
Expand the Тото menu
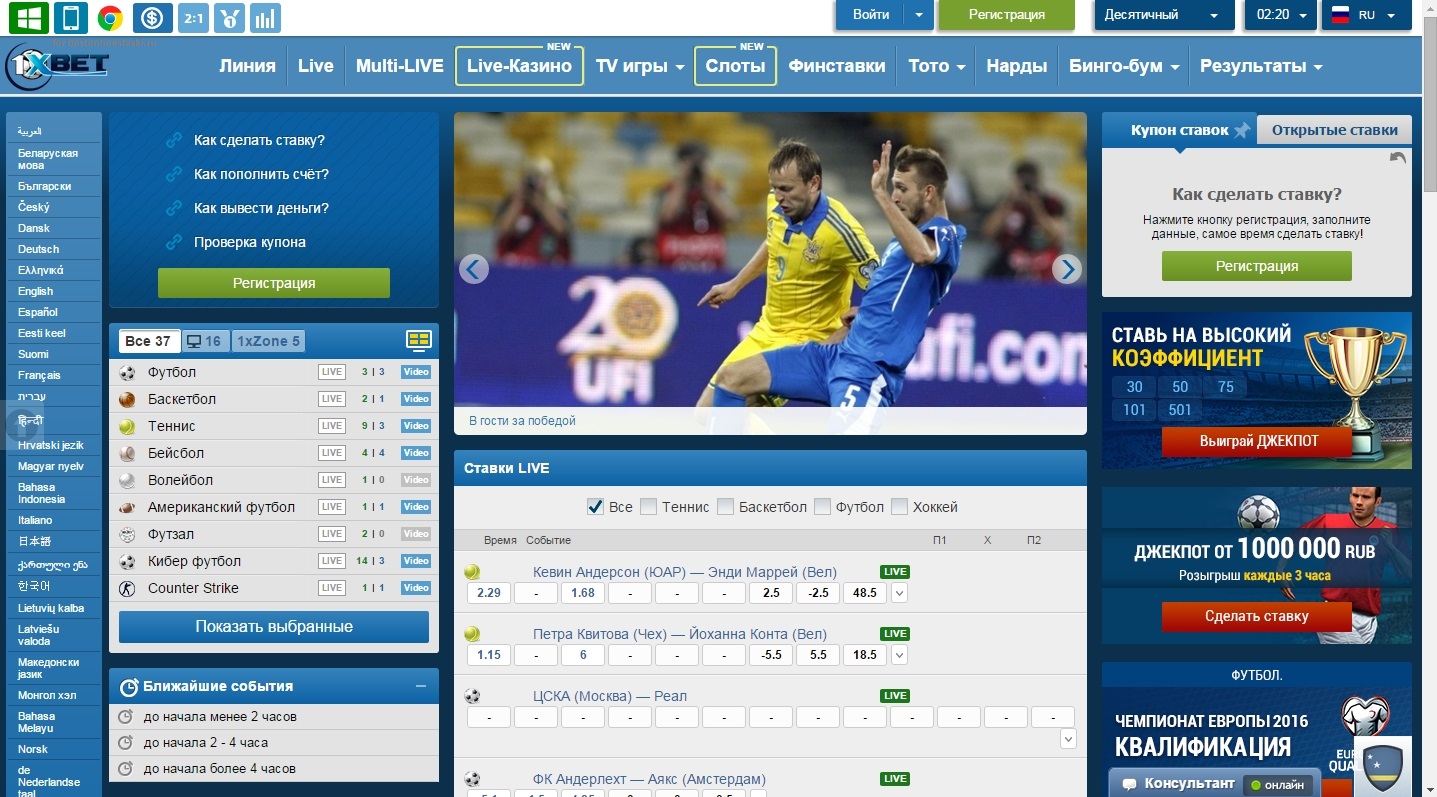pos(937,66)
